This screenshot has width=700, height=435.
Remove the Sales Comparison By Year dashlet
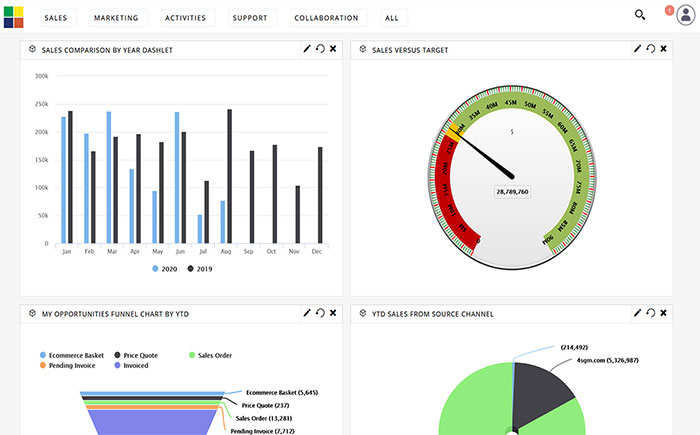click(x=333, y=49)
